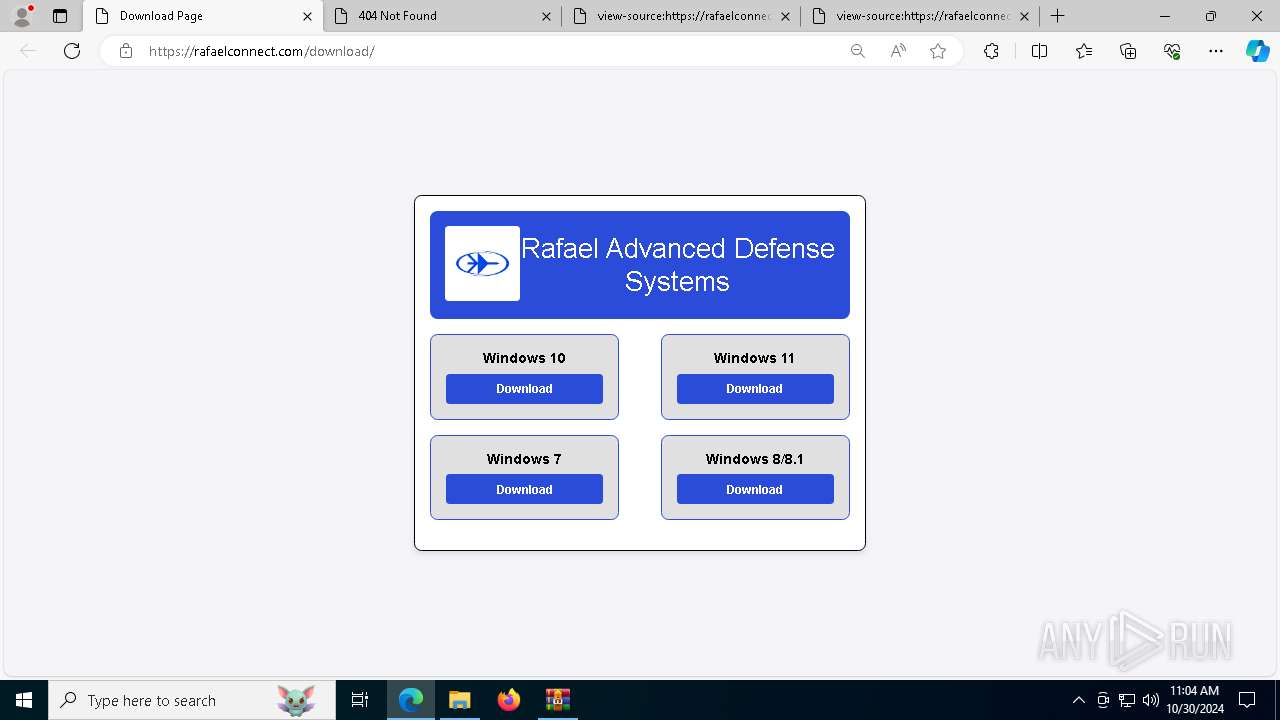Open a new tab with plus
Viewport: 1280px width, 720px height.
click(x=1057, y=16)
